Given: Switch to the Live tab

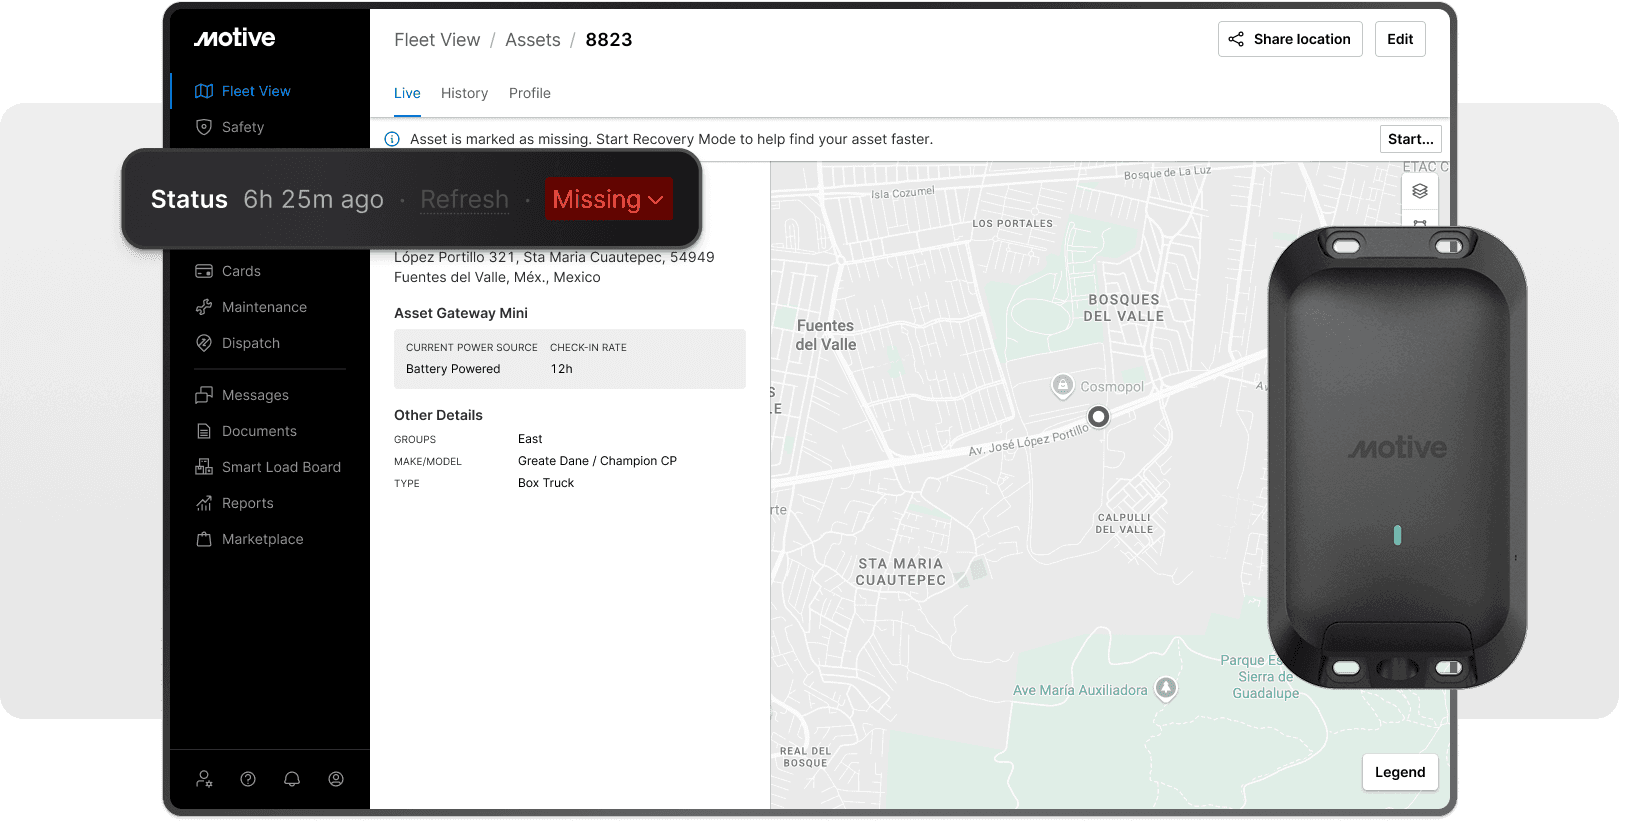Looking at the screenshot, I should coord(407,93).
